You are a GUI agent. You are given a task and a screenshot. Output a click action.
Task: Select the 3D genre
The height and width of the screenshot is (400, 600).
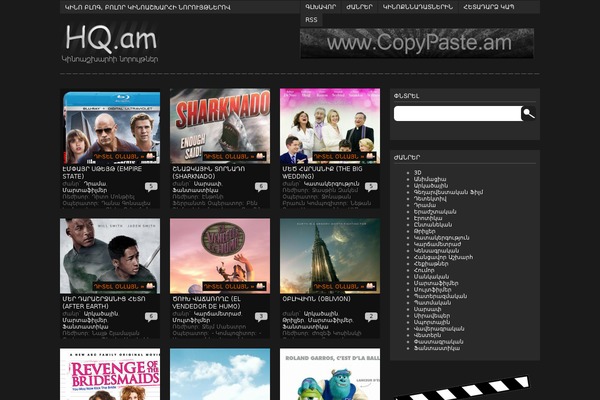click(x=417, y=173)
